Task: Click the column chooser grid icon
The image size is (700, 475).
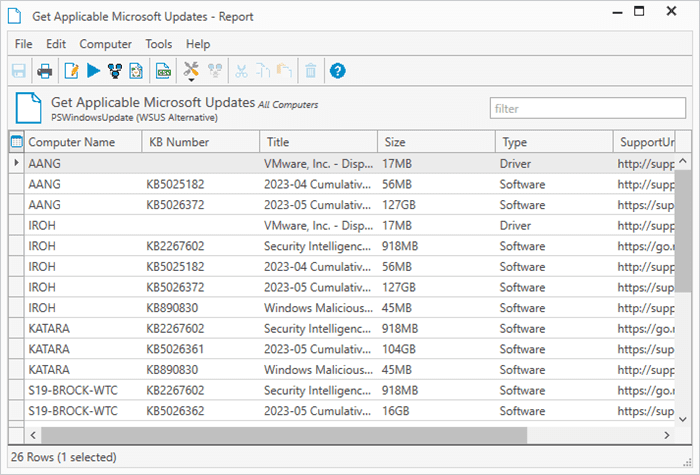Action: [x=16, y=142]
